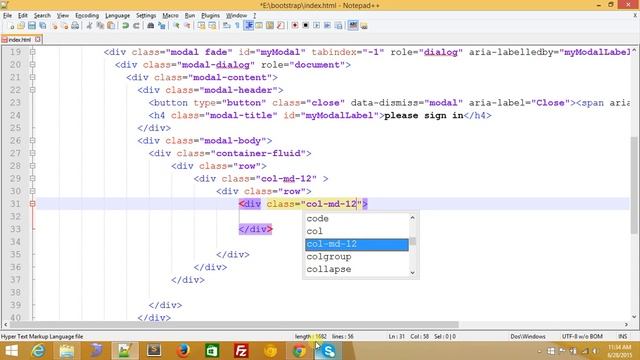
Task: Click the Paste clipboard icon
Action: pos(111,26)
